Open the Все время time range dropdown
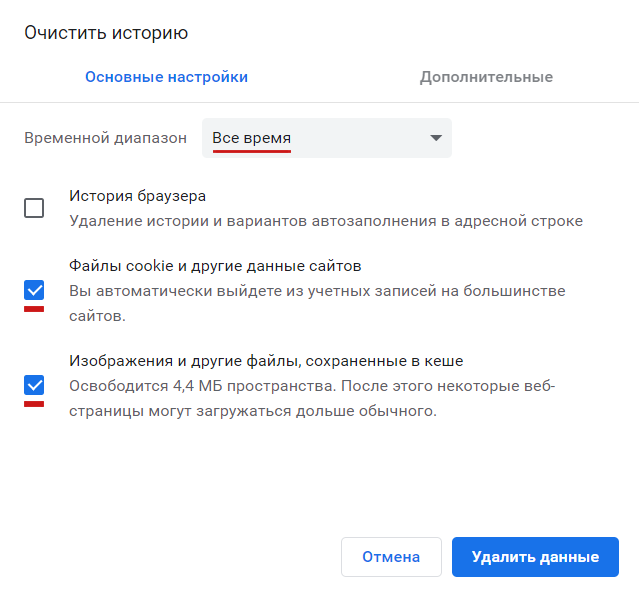 click(x=326, y=138)
